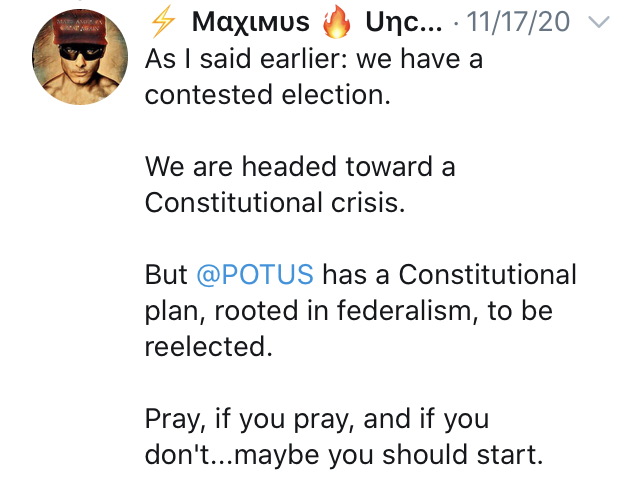Click the red cap in the avatar
Image resolution: width=640 pixels, height=478 pixels.
click(79, 29)
